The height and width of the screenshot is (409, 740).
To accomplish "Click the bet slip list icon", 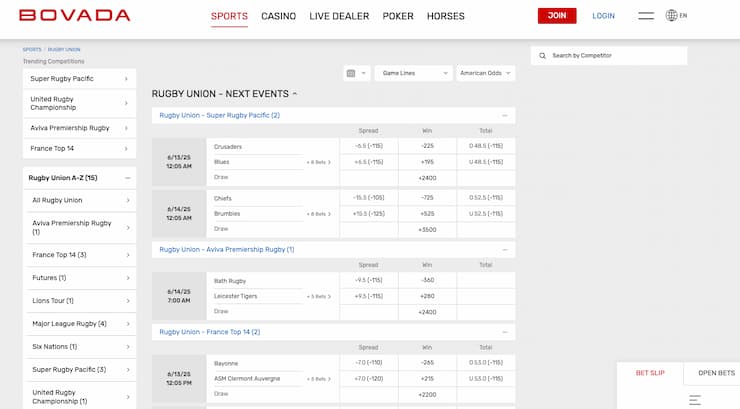I will pyautogui.click(x=695, y=400).
